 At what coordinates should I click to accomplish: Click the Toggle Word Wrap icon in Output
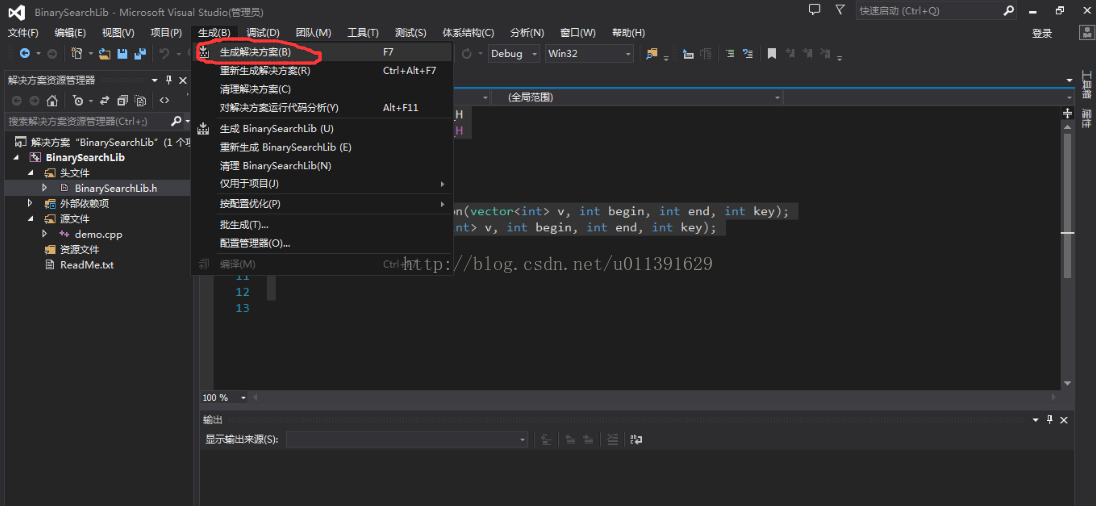(x=636, y=440)
